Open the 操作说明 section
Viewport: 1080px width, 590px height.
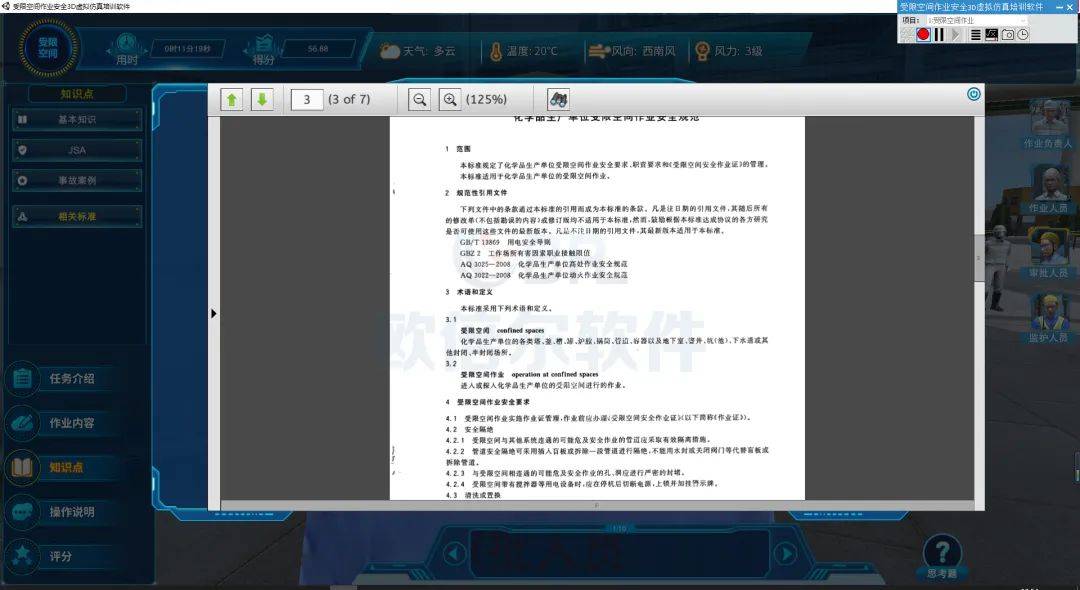click(x=72, y=512)
